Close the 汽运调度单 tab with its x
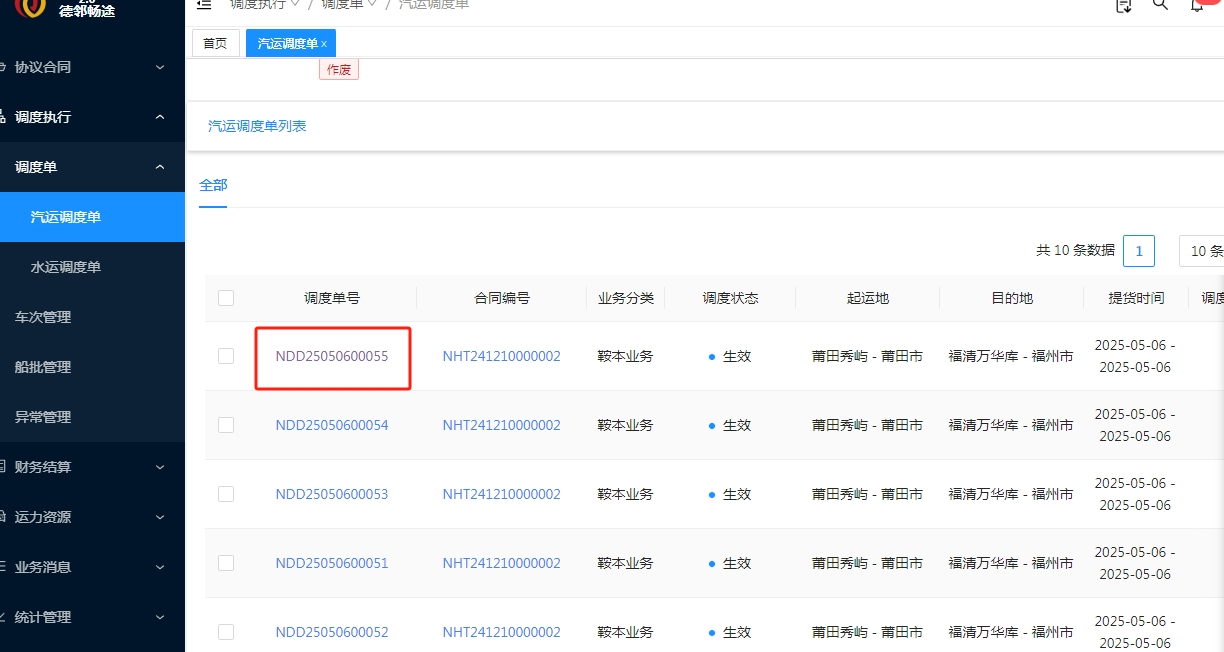 (324, 44)
